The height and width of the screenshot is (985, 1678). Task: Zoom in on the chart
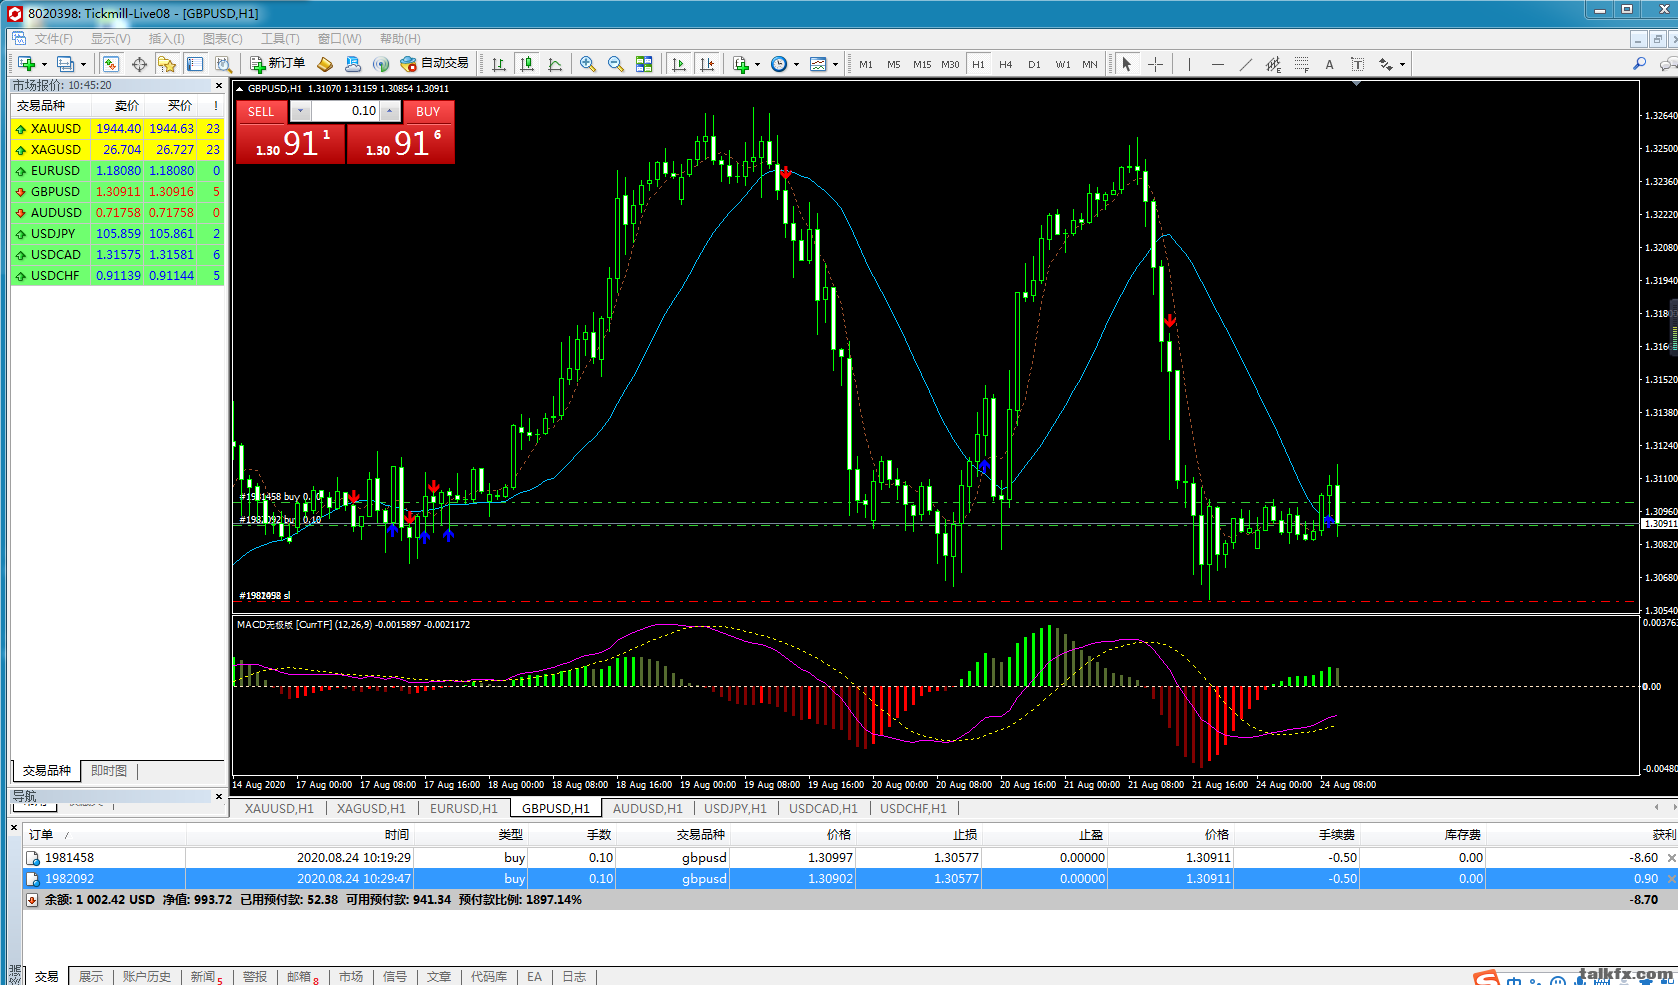click(588, 64)
